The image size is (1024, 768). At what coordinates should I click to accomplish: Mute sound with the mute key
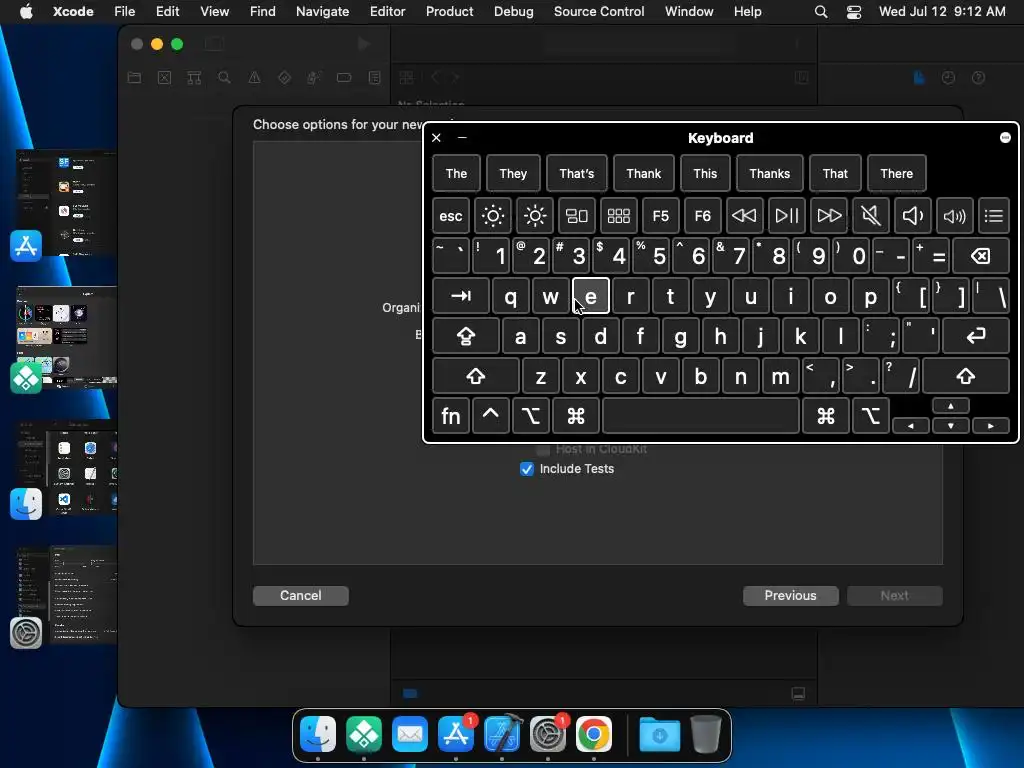point(871,216)
